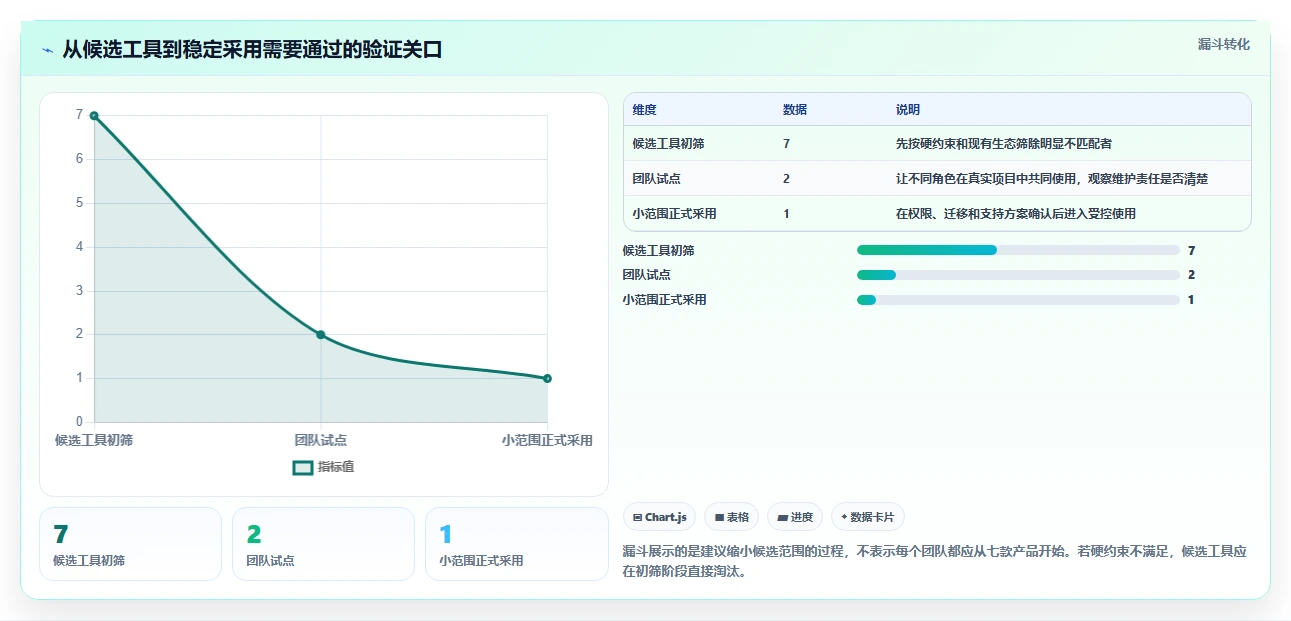Click the lightning icon beside the title
Viewport: 1291px width, 621px height.
(x=47, y=50)
